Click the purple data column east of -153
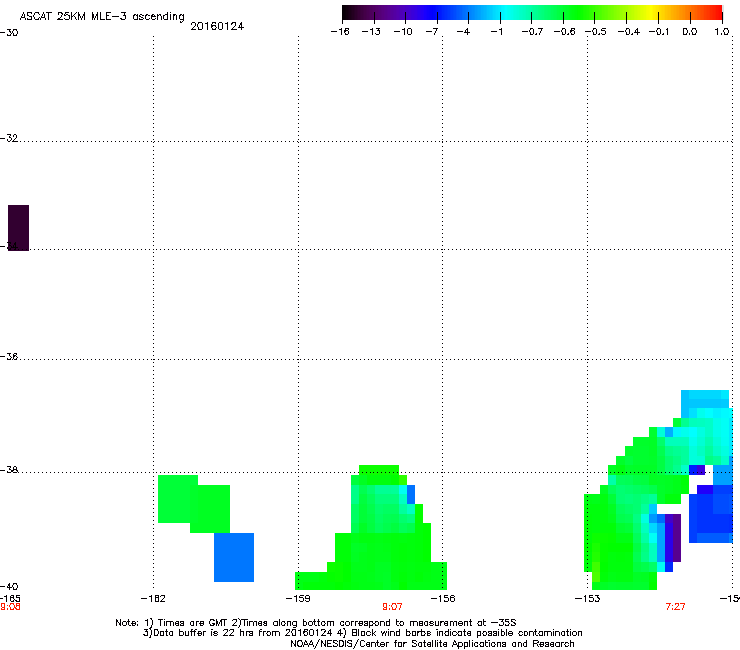 coord(676,538)
